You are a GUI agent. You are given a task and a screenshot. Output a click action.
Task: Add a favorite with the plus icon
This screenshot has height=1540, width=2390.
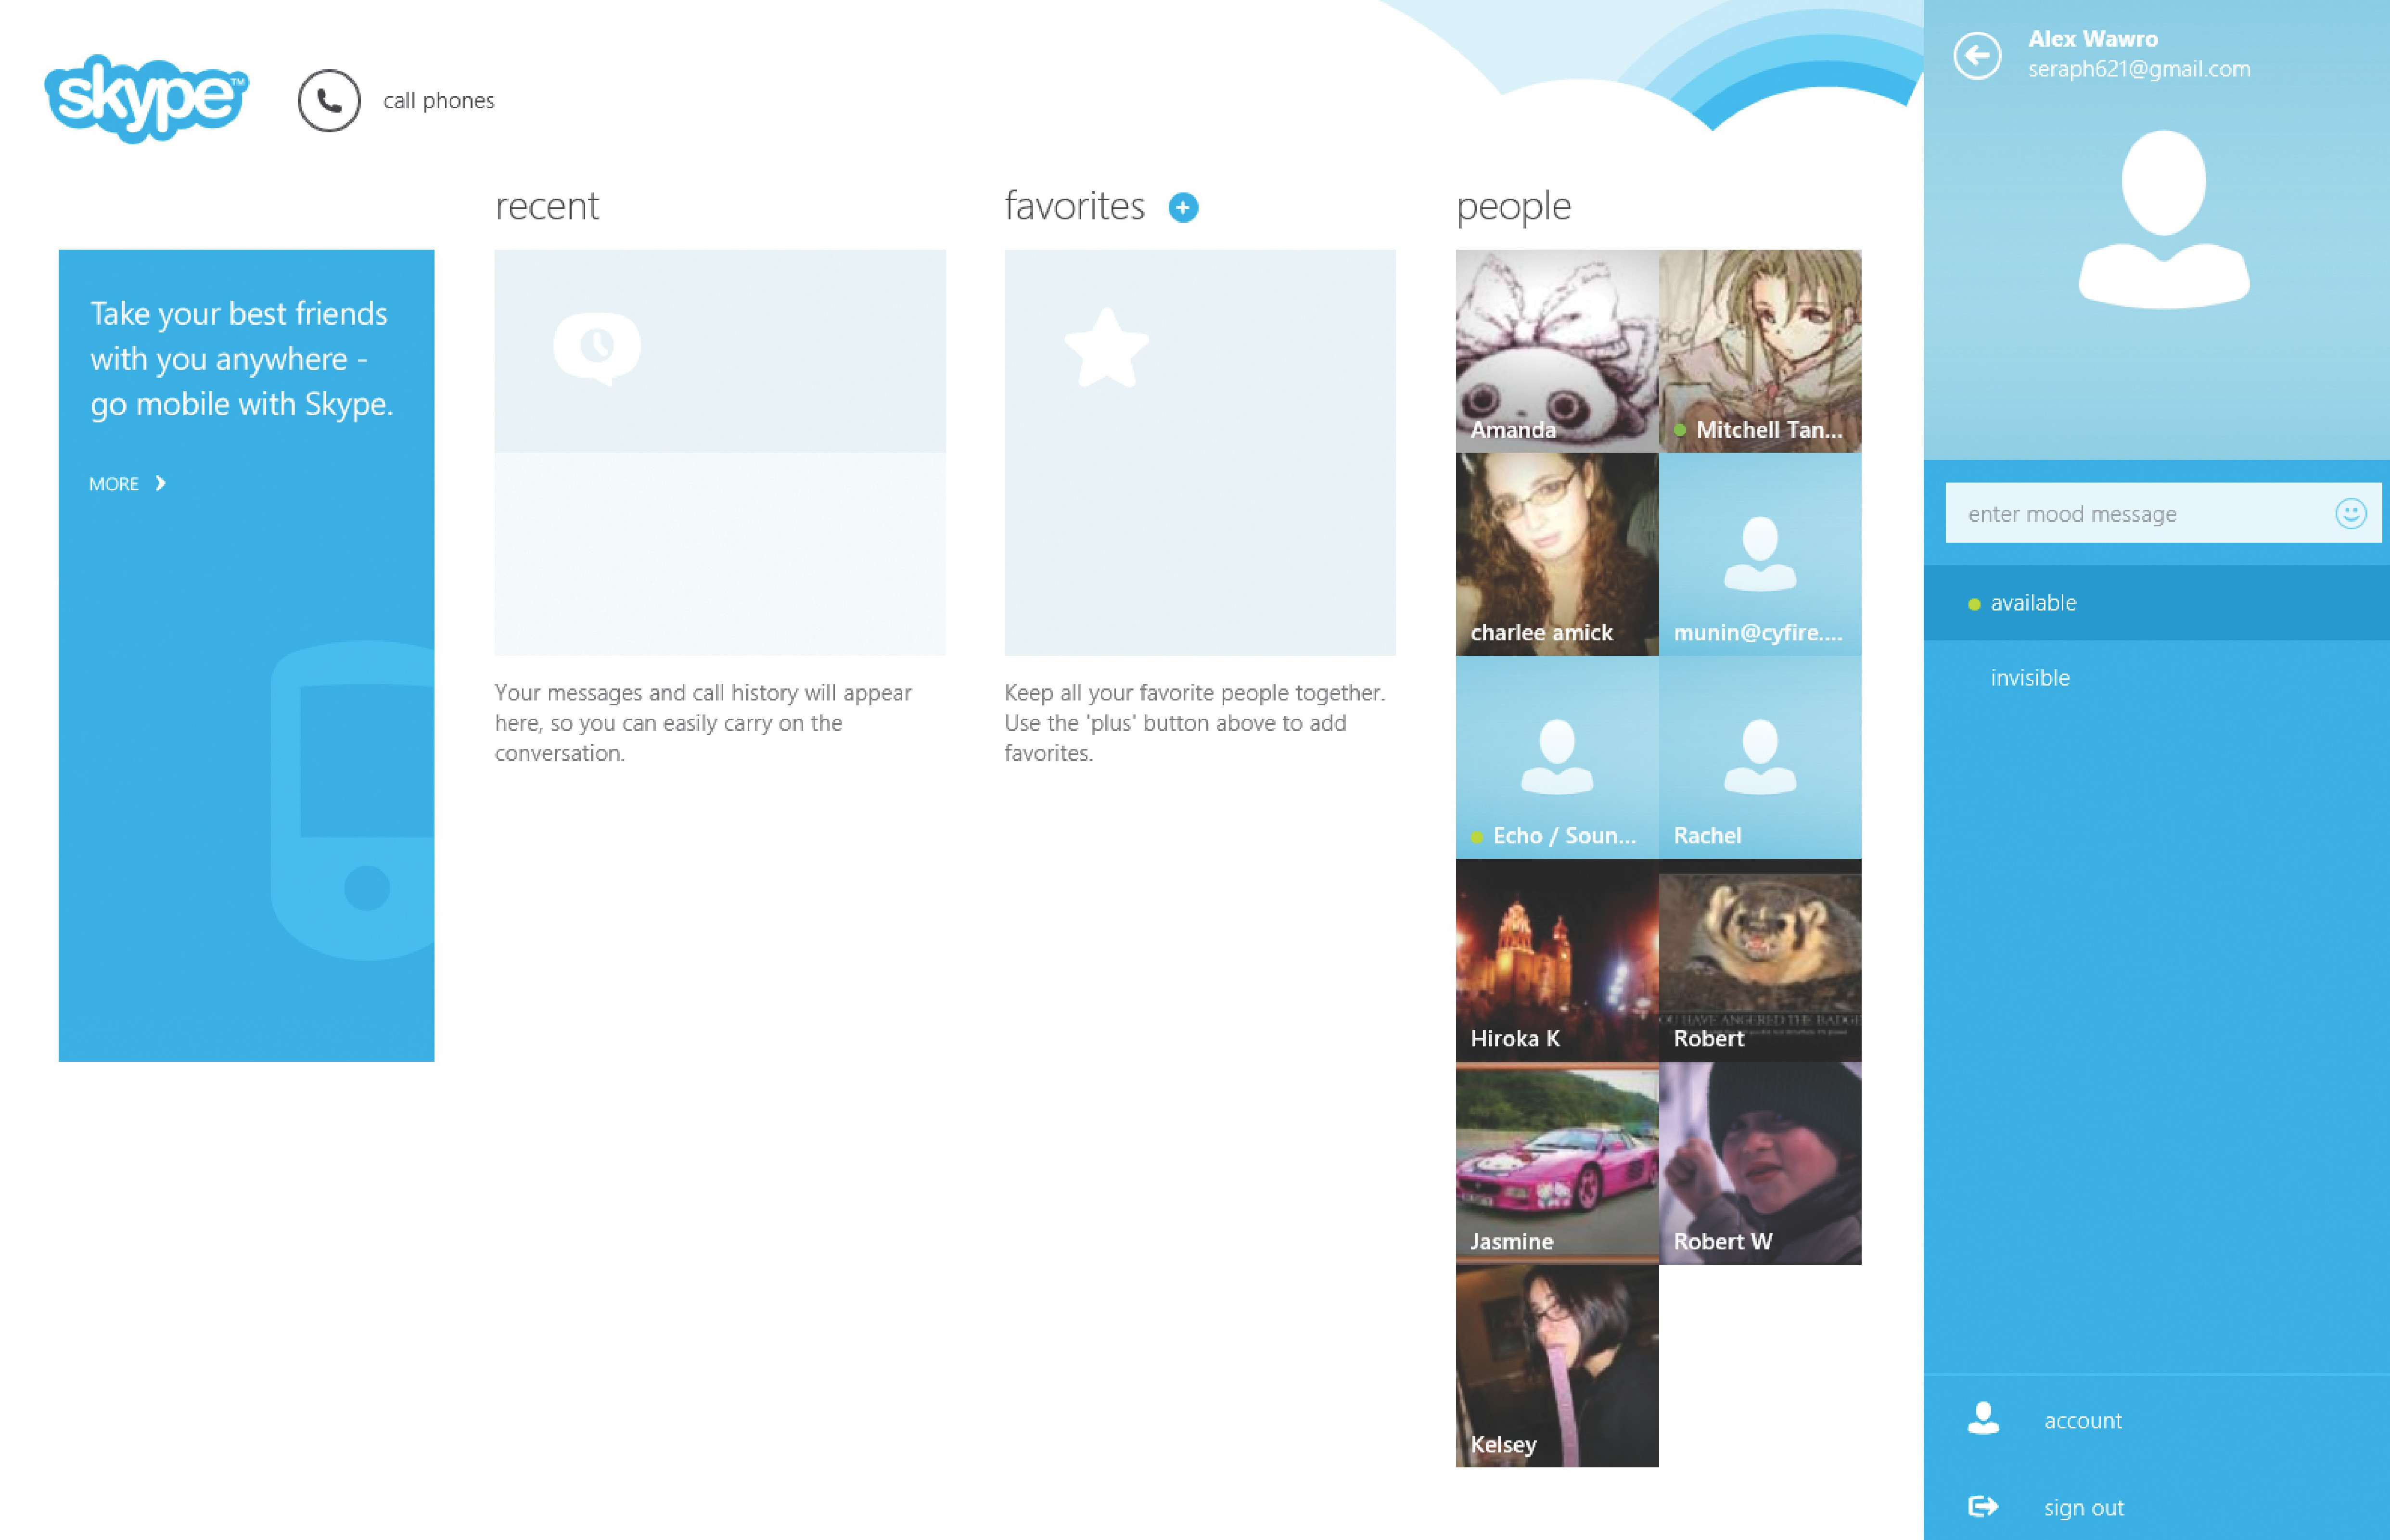tap(1183, 207)
